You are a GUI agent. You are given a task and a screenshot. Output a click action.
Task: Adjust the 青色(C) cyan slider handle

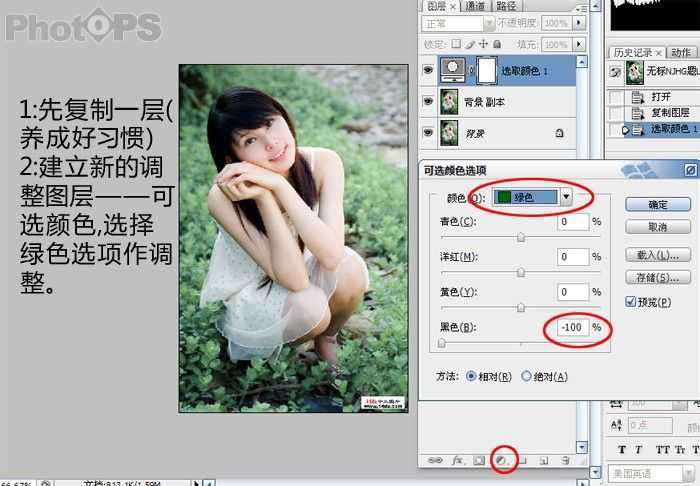coord(521,237)
